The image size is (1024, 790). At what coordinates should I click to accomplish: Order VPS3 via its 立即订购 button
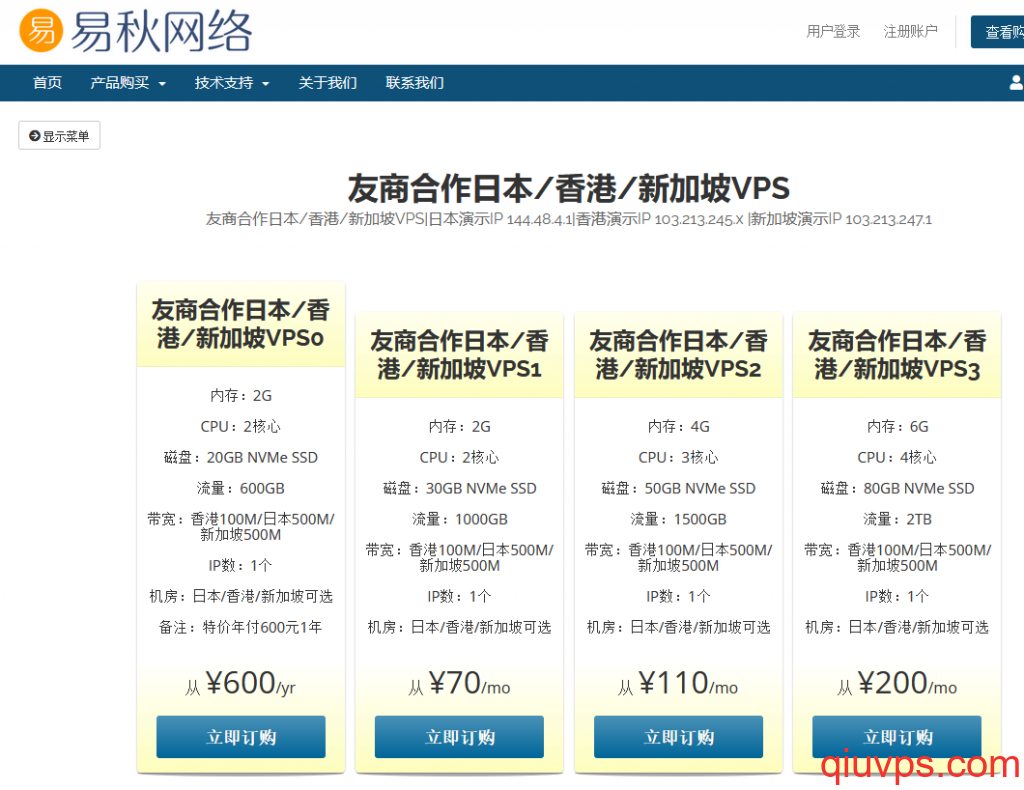coord(896,736)
